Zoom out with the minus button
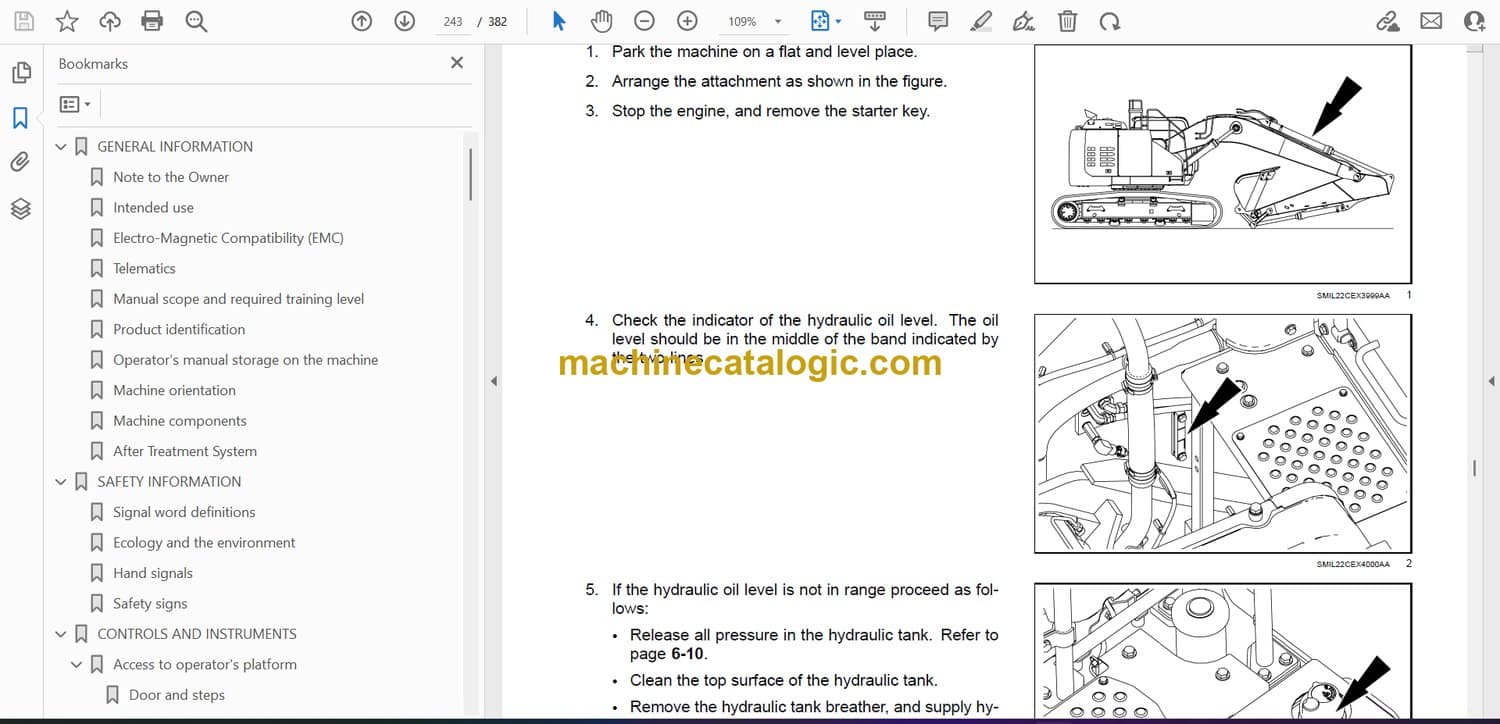Image resolution: width=1500 pixels, height=724 pixels. point(645,21)
